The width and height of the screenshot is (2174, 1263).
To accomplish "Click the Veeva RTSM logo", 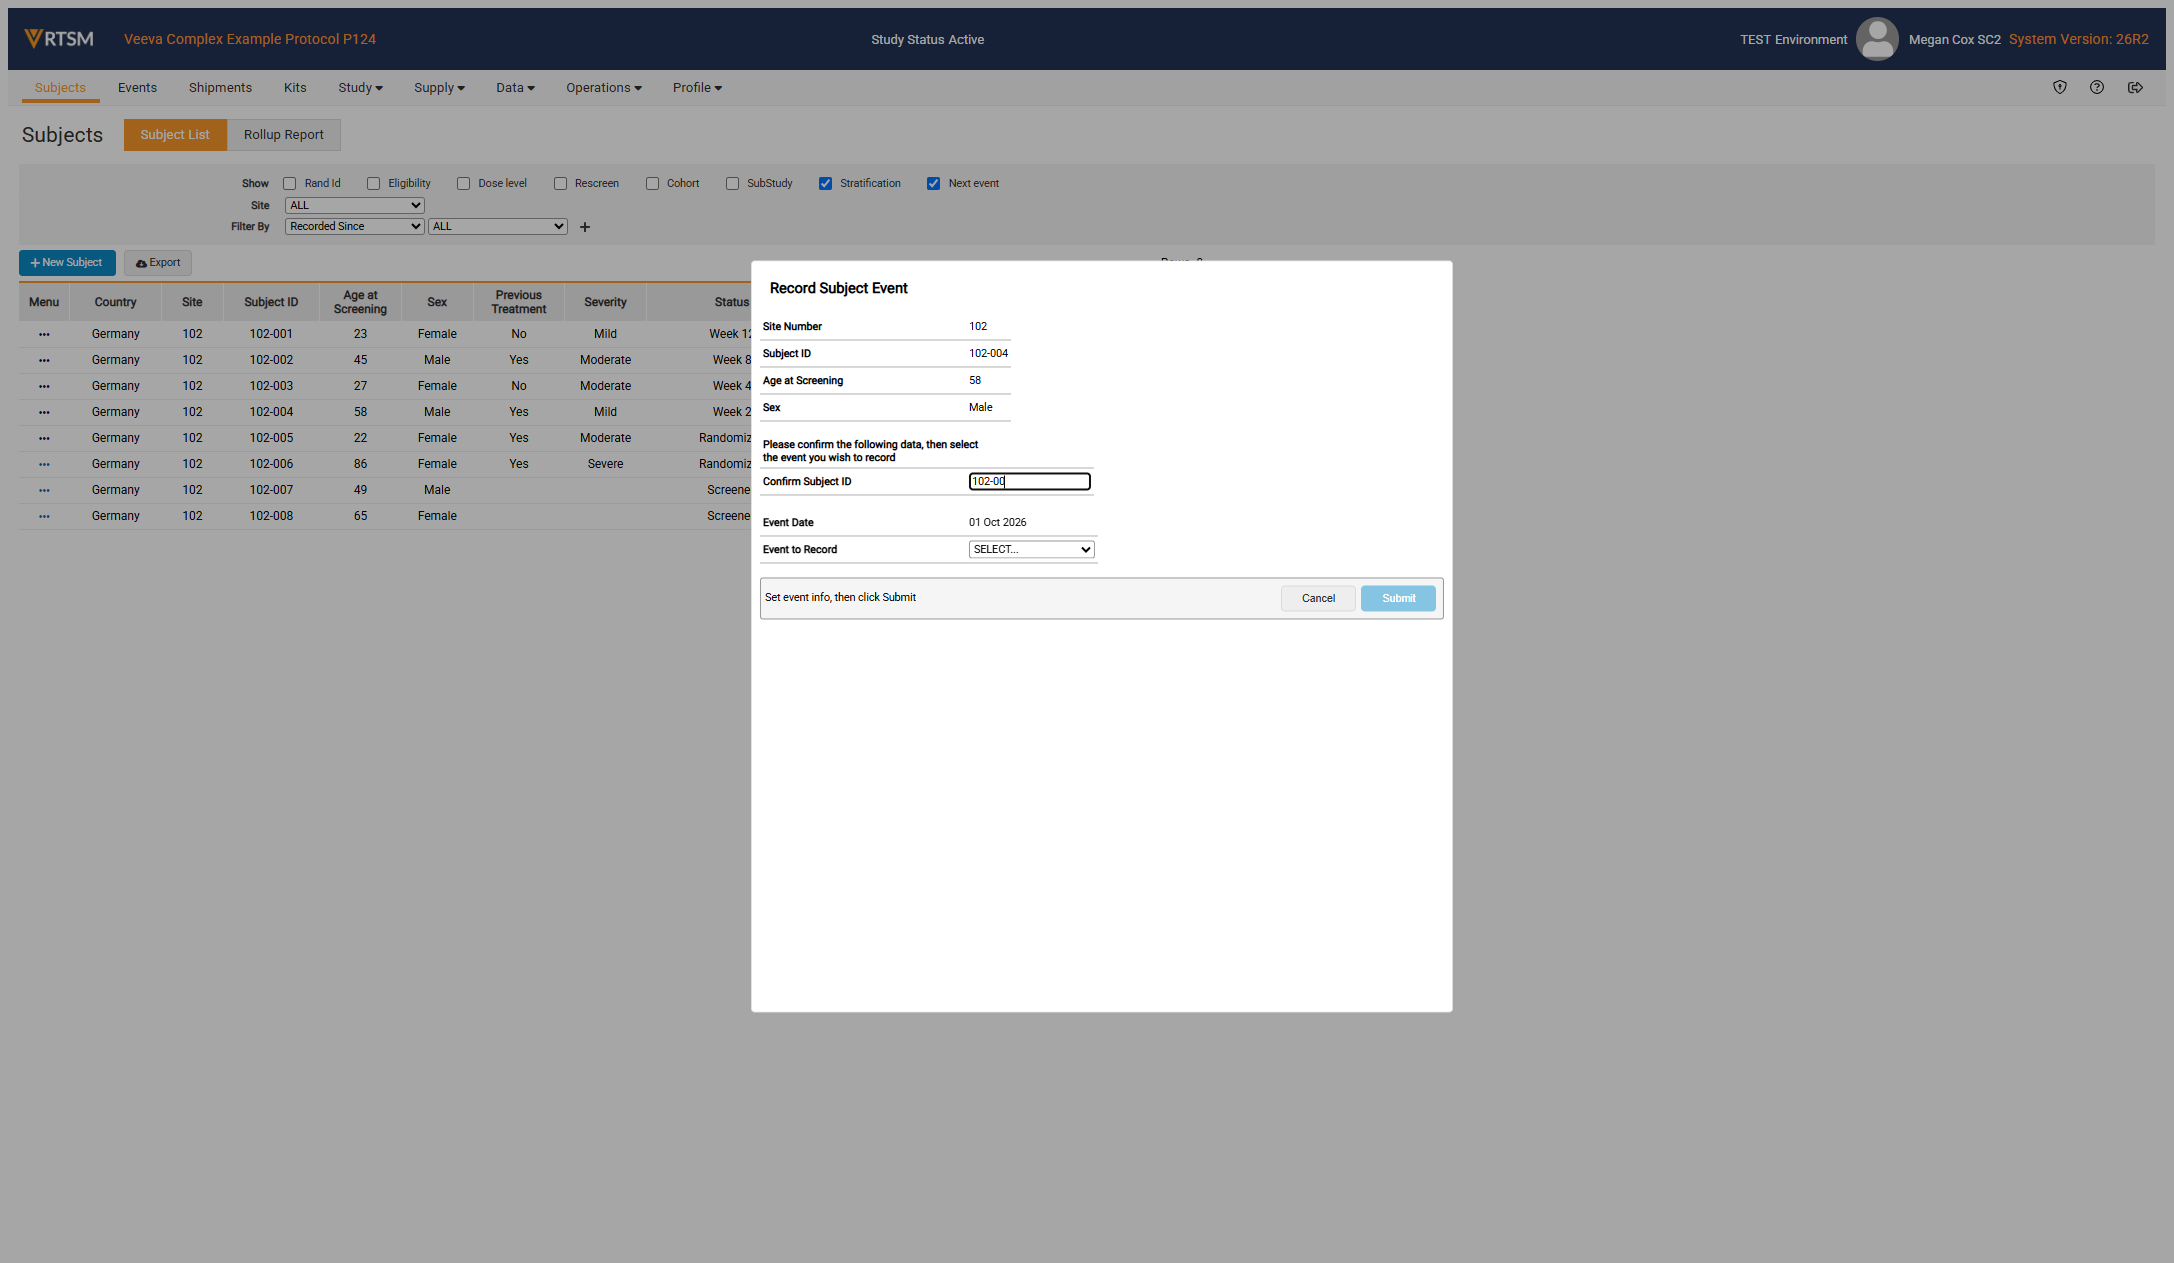I will (59, 39).
